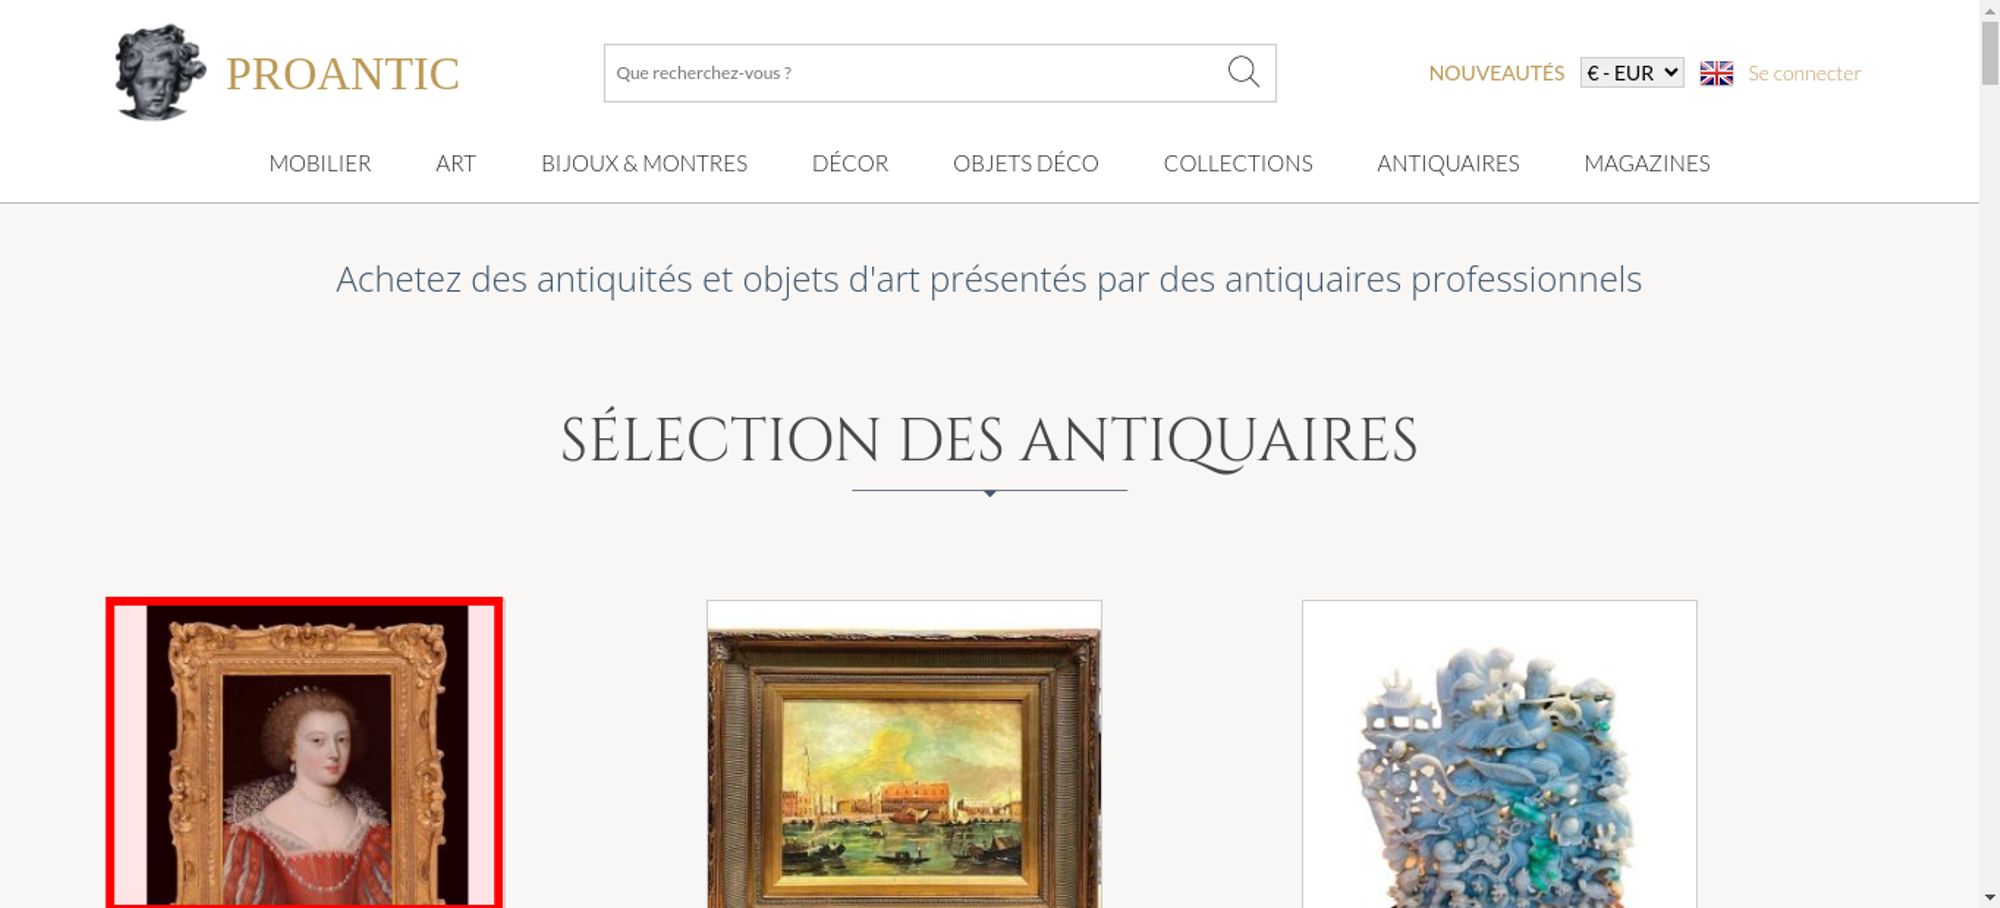Screen dimensions: 2000x908
Task: Click the Nouveautés link
Action: point(1496,73)
